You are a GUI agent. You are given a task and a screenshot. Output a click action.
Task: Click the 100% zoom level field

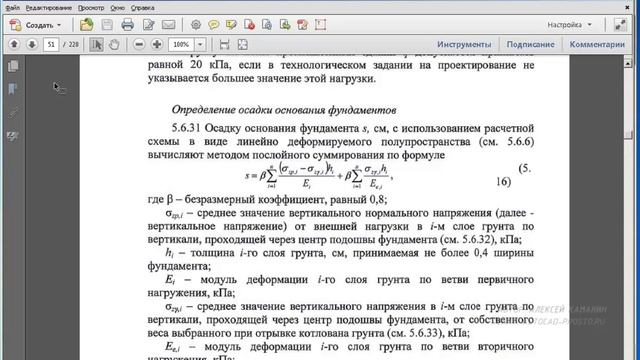tap(181, 44)
